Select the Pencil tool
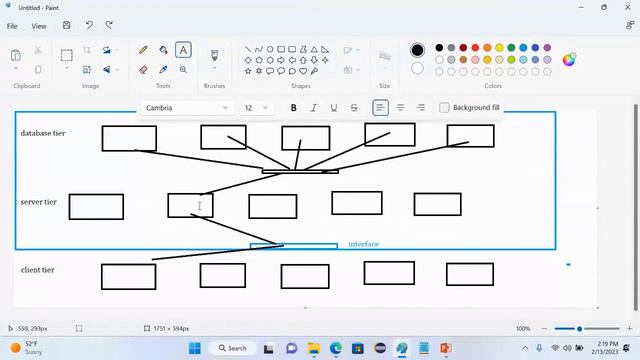 point(143,50)
